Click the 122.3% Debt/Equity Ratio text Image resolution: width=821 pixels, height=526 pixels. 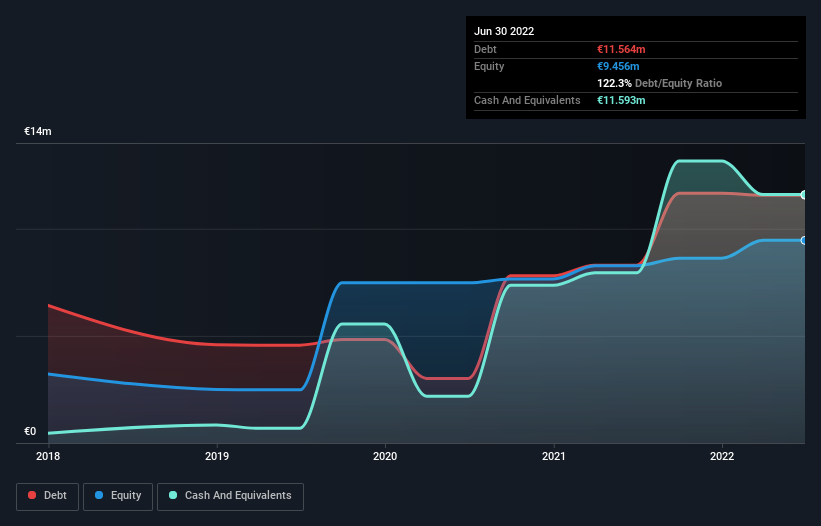click(659, 83)
